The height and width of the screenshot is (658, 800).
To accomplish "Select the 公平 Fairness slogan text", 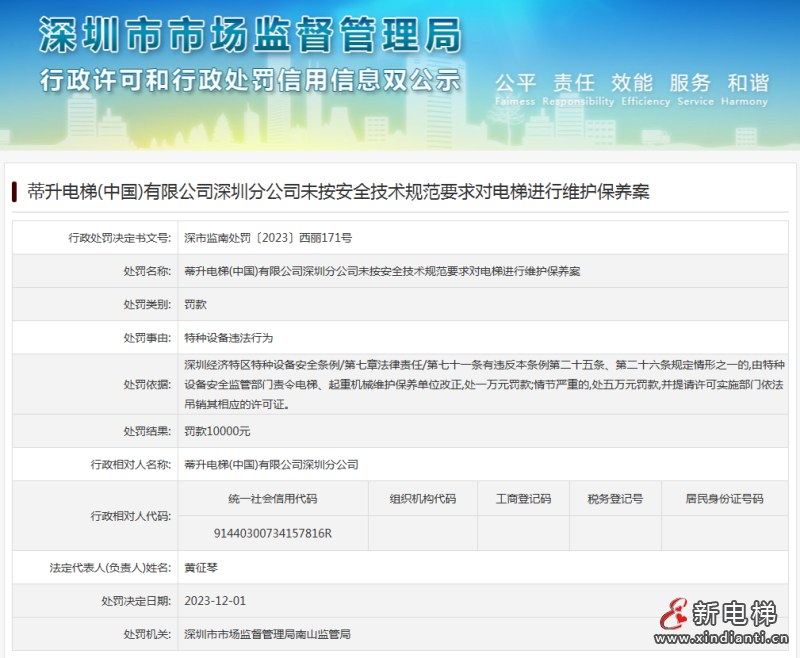I will tap(516, 83).
